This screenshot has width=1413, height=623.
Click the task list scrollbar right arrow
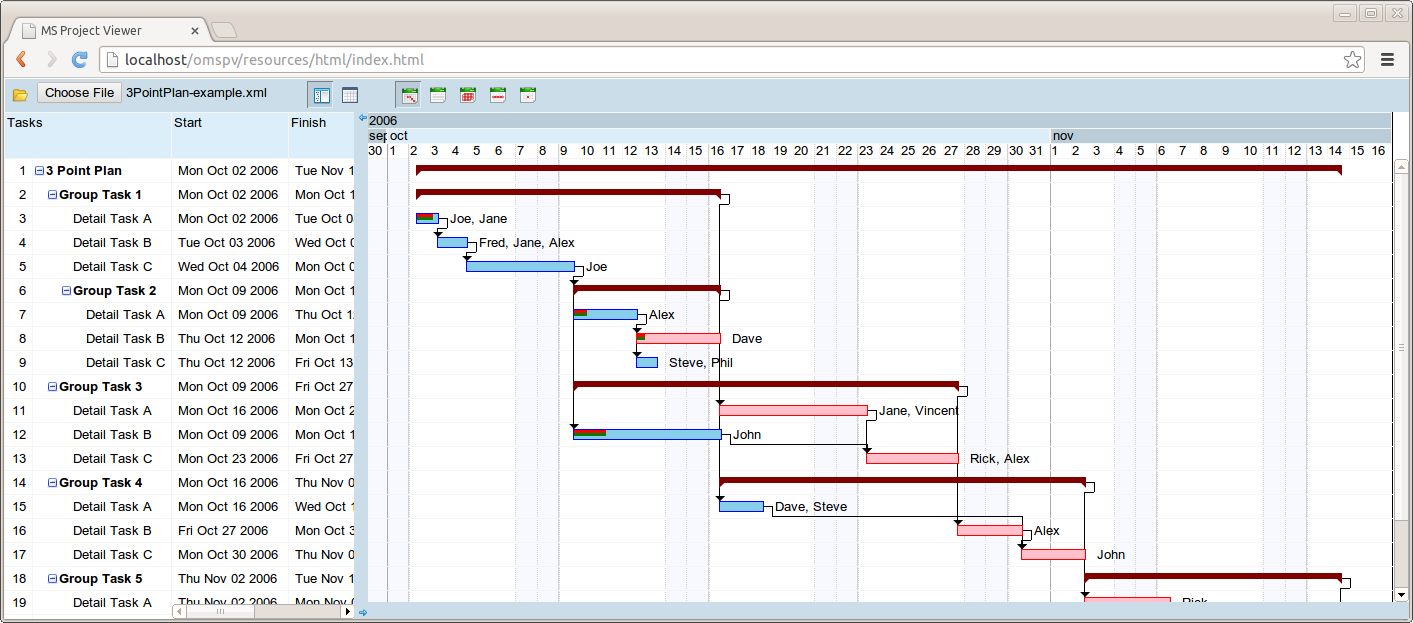pos(347,611)
